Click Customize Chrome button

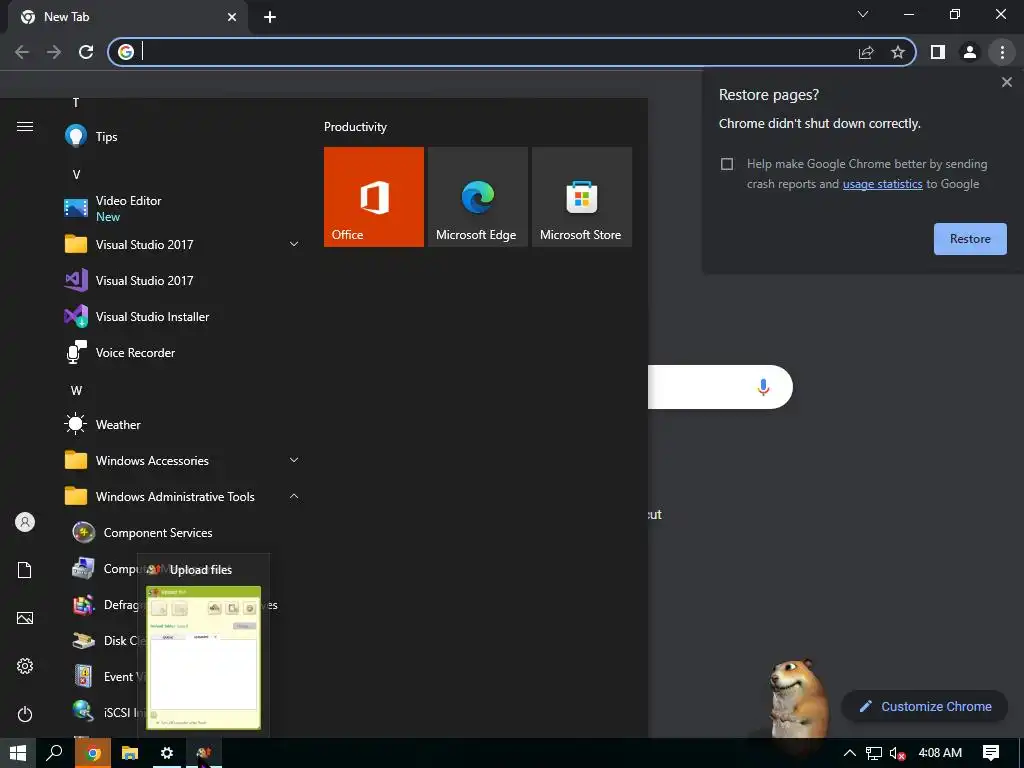coord(925,707)
